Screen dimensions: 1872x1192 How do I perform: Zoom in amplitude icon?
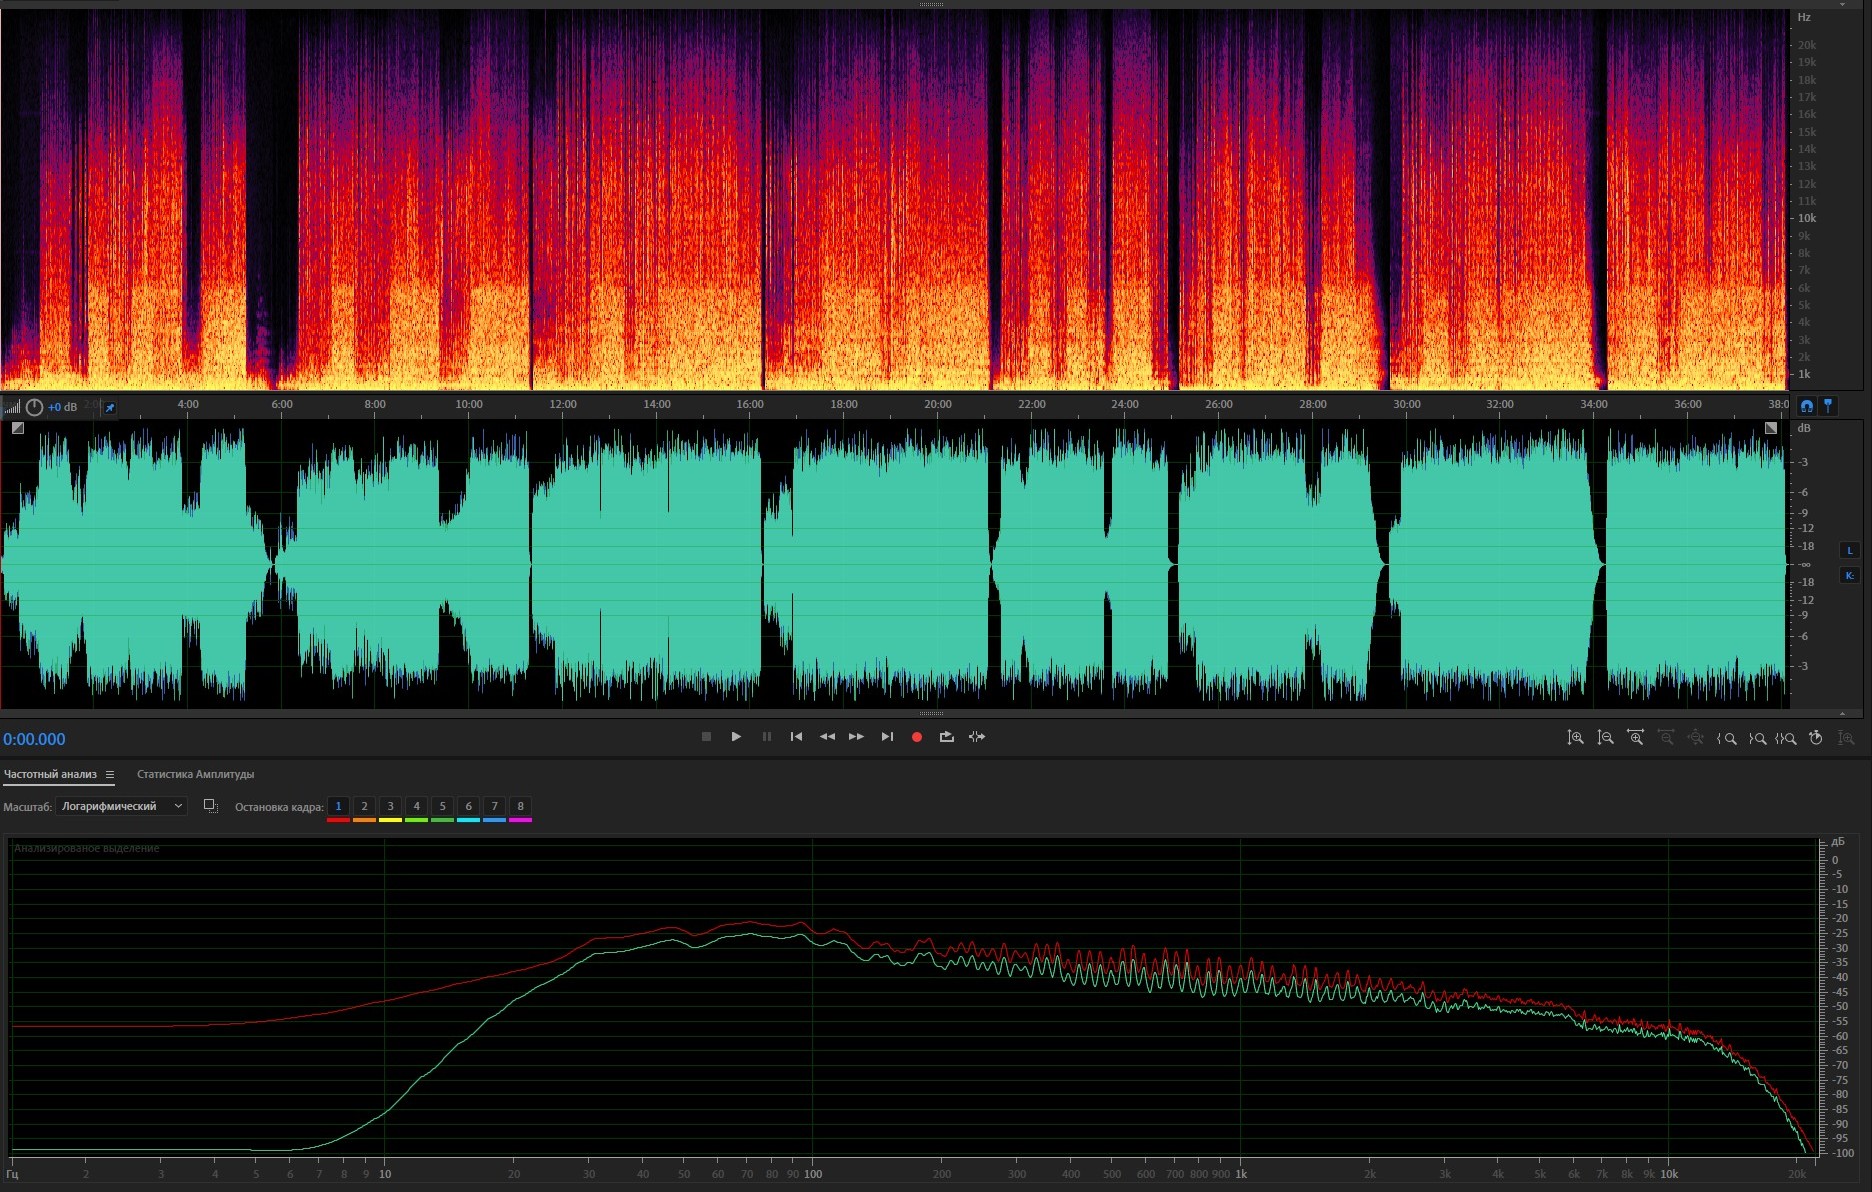click(1575, 738)
